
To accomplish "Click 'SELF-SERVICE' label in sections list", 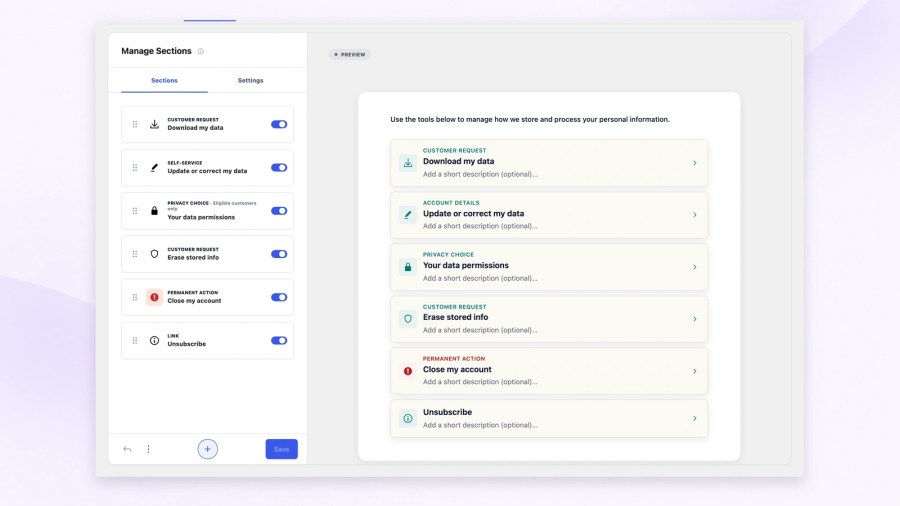I will tap(185, 163).
